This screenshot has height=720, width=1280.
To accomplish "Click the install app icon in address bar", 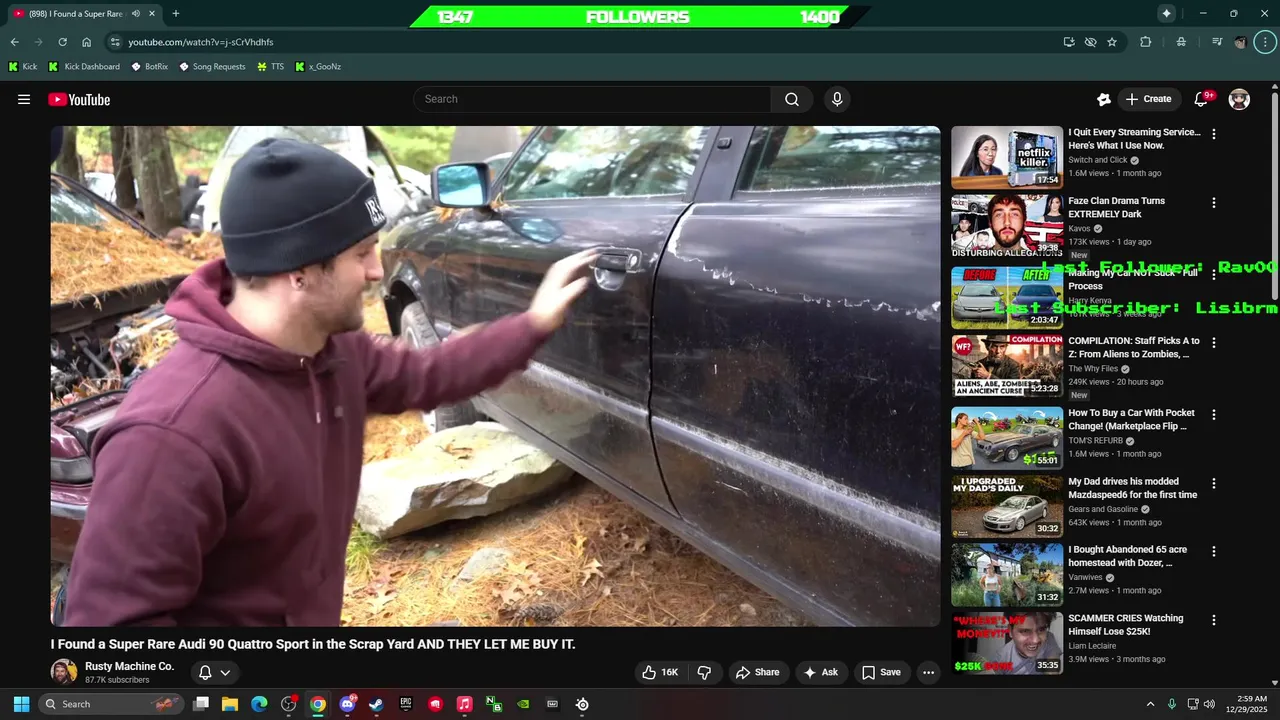I will tap(1069, 42).
